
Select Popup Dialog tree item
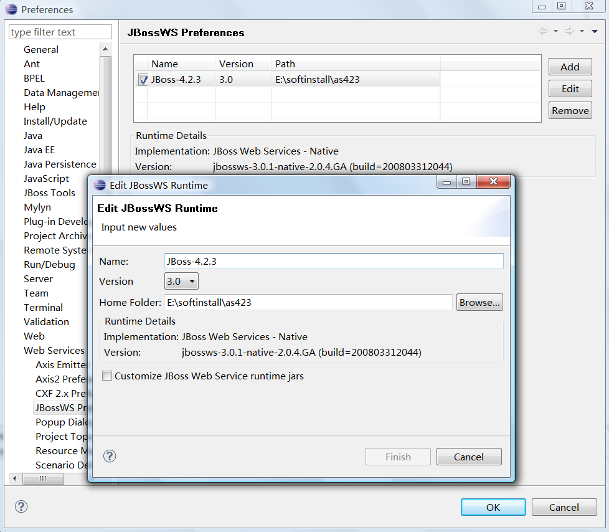pos(61,422)
